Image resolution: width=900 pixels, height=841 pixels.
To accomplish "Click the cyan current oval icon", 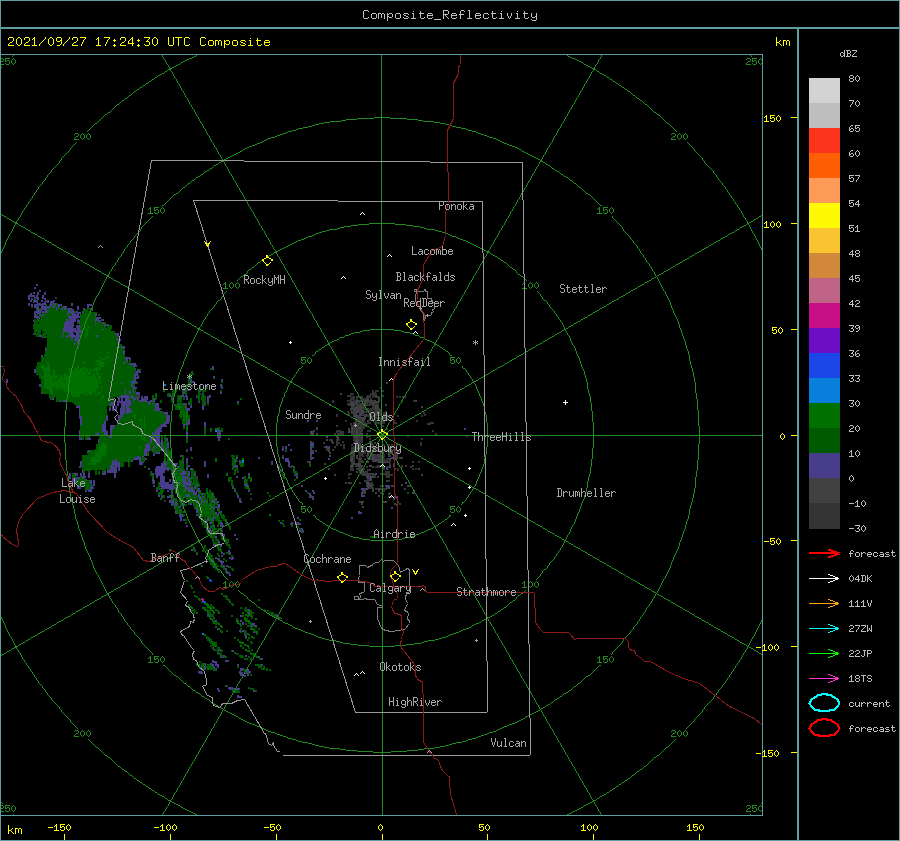I will [824, 703].
